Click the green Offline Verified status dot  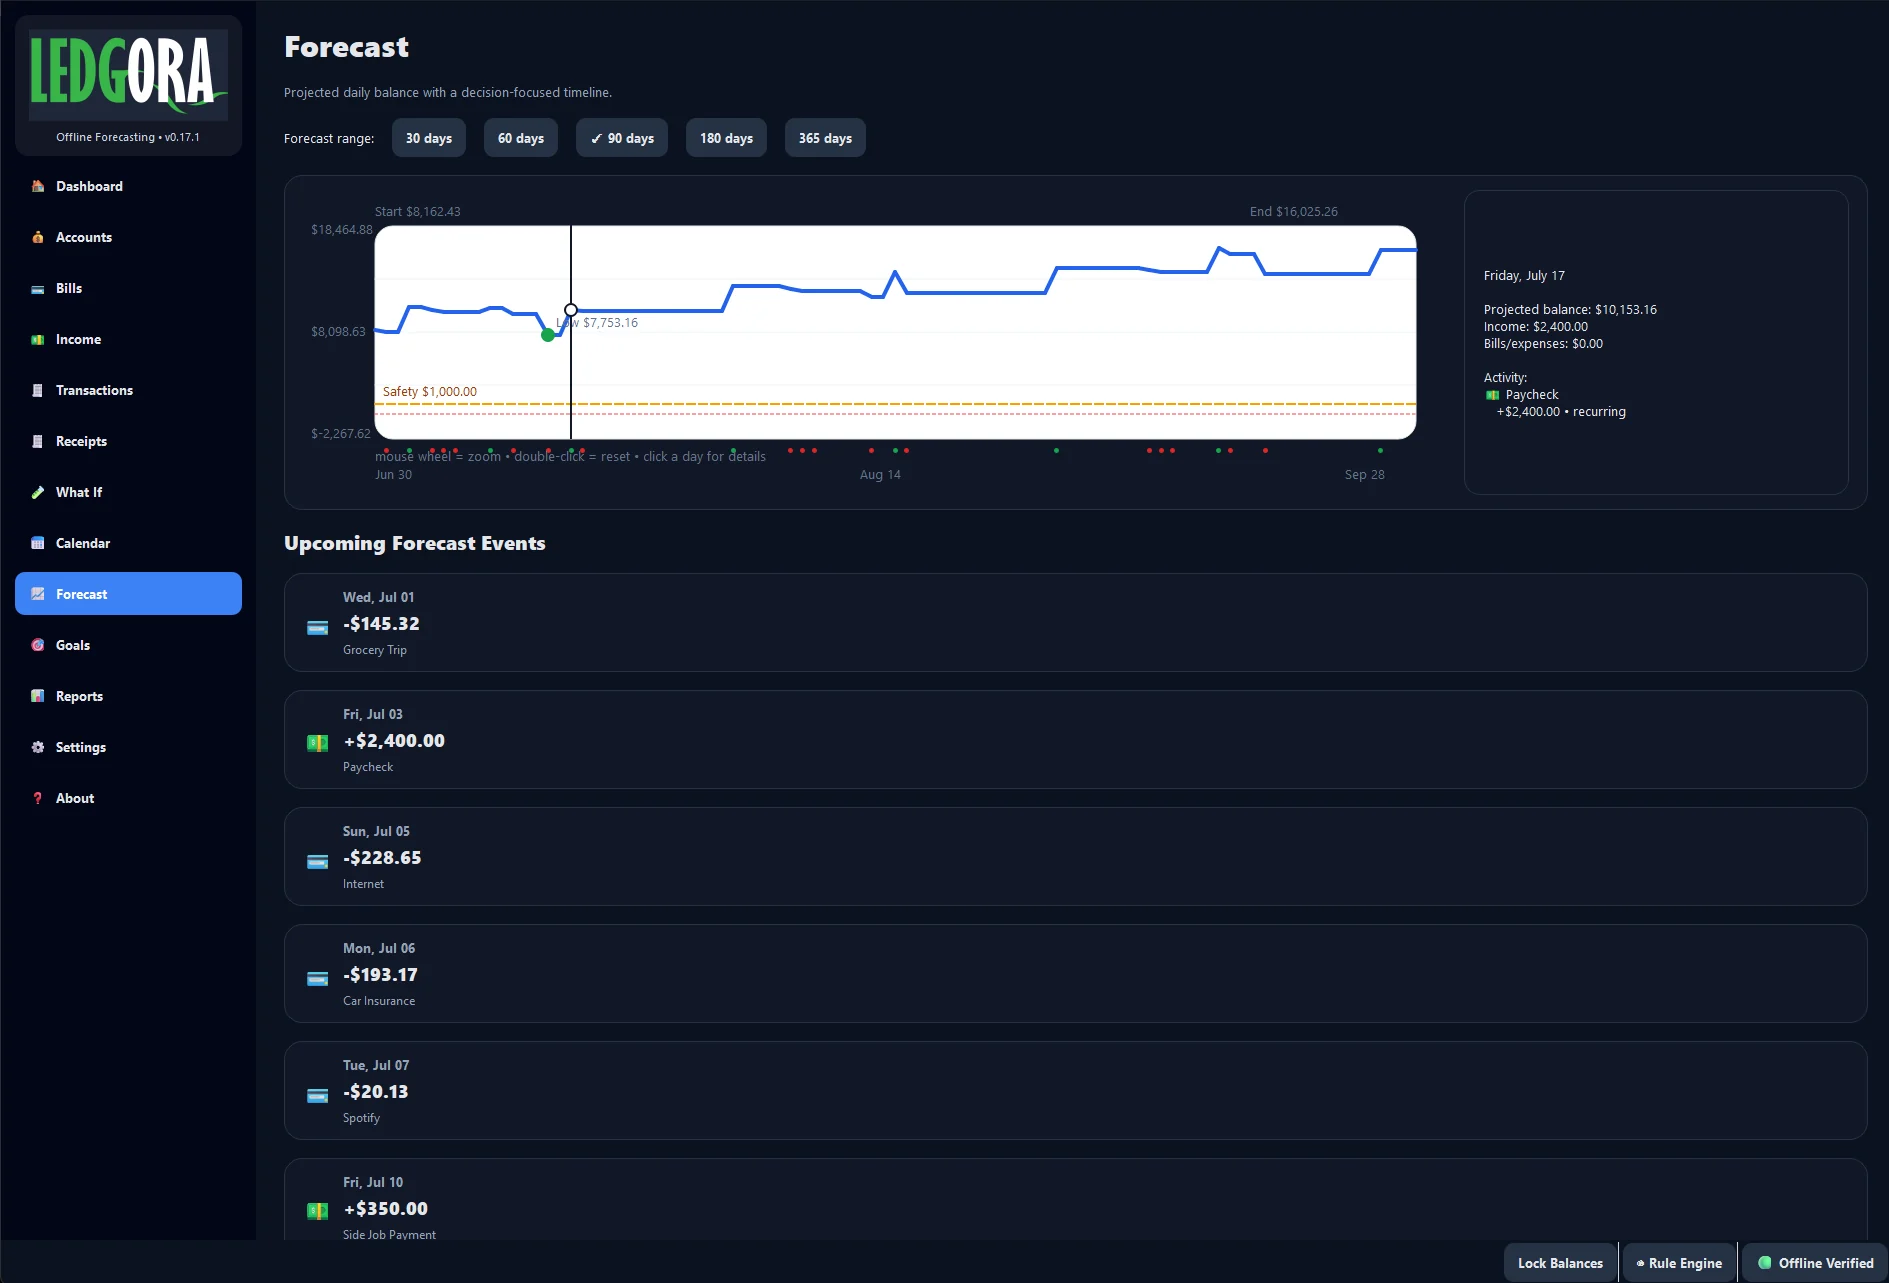tap(1765, 1262)
